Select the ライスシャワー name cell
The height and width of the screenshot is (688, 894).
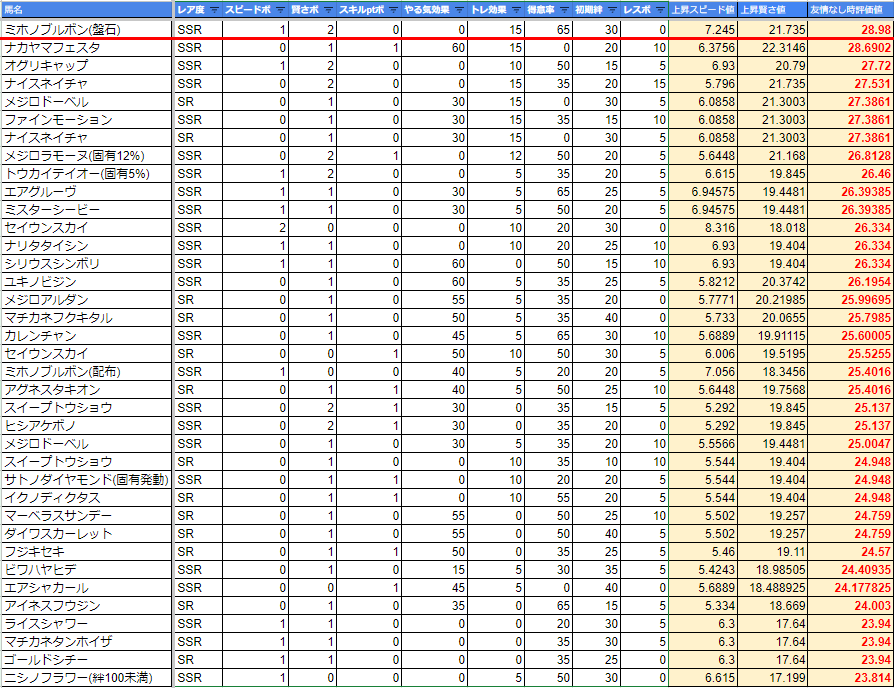pyautogui.click(x=86, y=624)
